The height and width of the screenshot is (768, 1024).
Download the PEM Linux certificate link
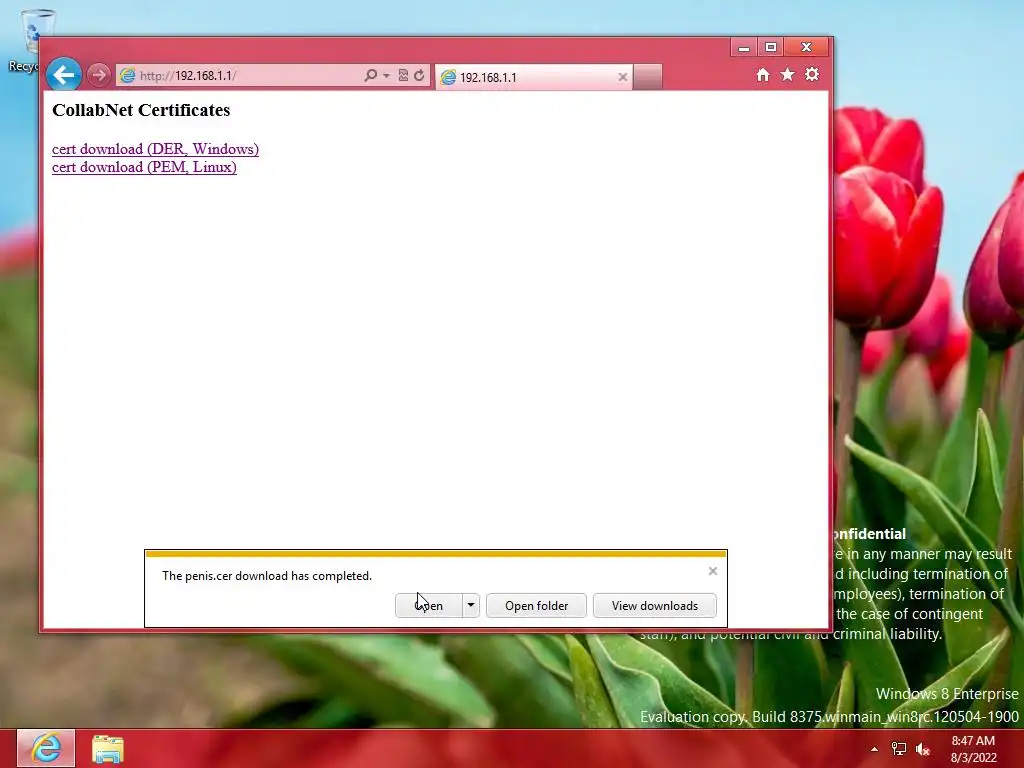click(144, 167)
